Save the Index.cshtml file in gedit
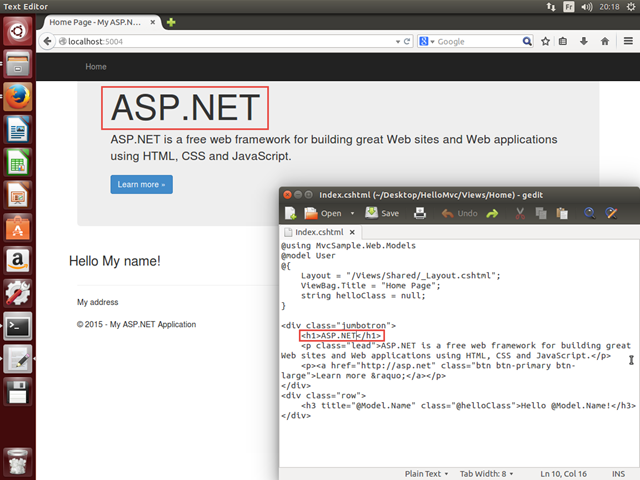This screenshot has width=640, height=480. (382, 213)
